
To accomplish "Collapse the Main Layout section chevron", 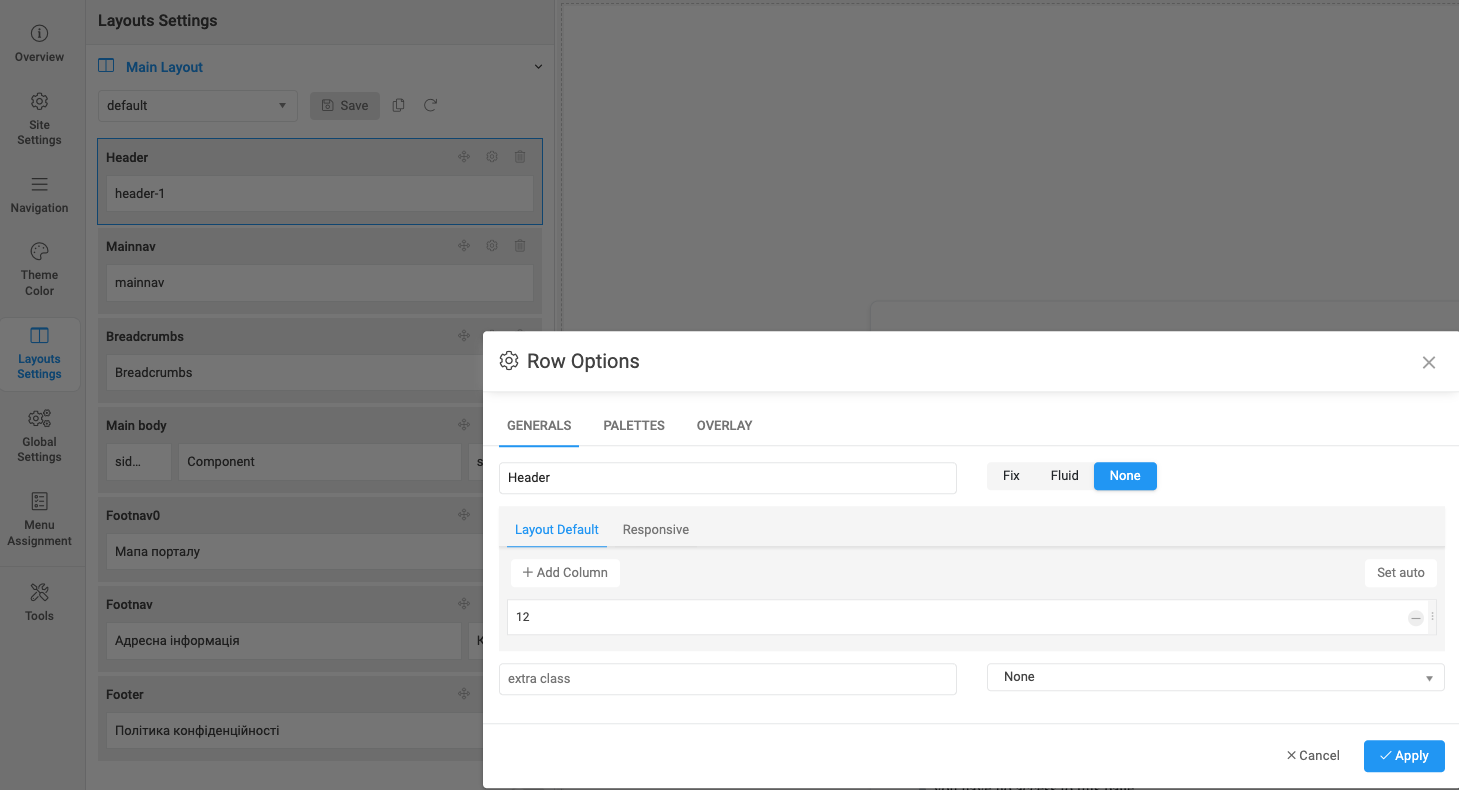I will click(538, 67).
